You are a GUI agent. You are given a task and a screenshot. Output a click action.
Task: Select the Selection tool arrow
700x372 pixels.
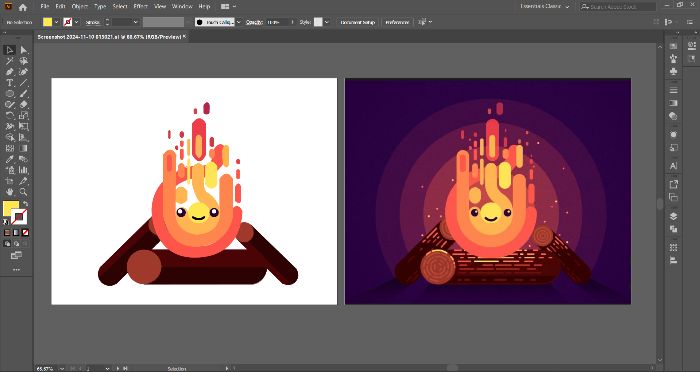click(9, 50)
